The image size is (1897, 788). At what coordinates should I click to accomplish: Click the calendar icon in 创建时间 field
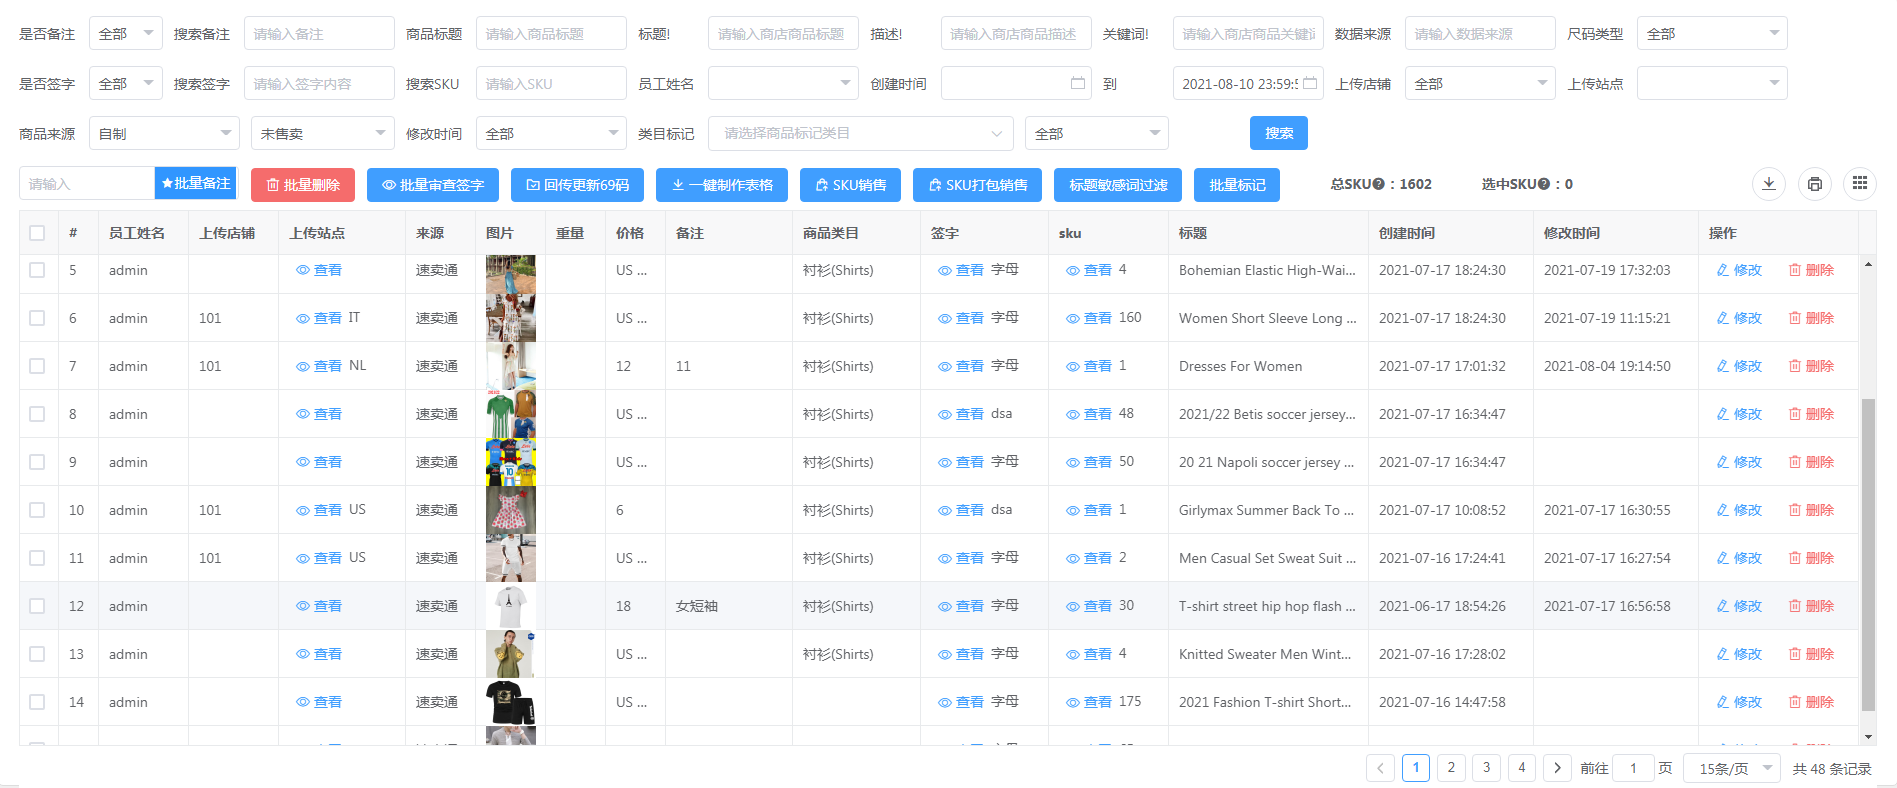(x=1077, y=83)
